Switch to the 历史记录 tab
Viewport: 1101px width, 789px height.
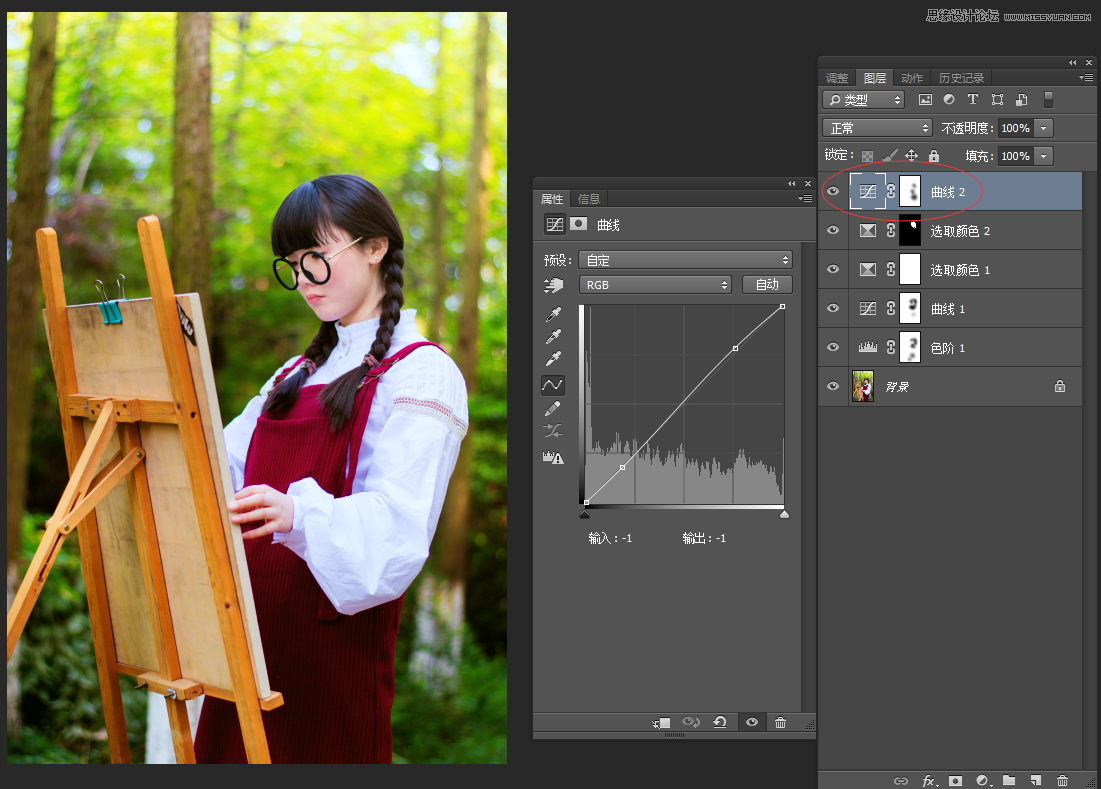point(961,78)
